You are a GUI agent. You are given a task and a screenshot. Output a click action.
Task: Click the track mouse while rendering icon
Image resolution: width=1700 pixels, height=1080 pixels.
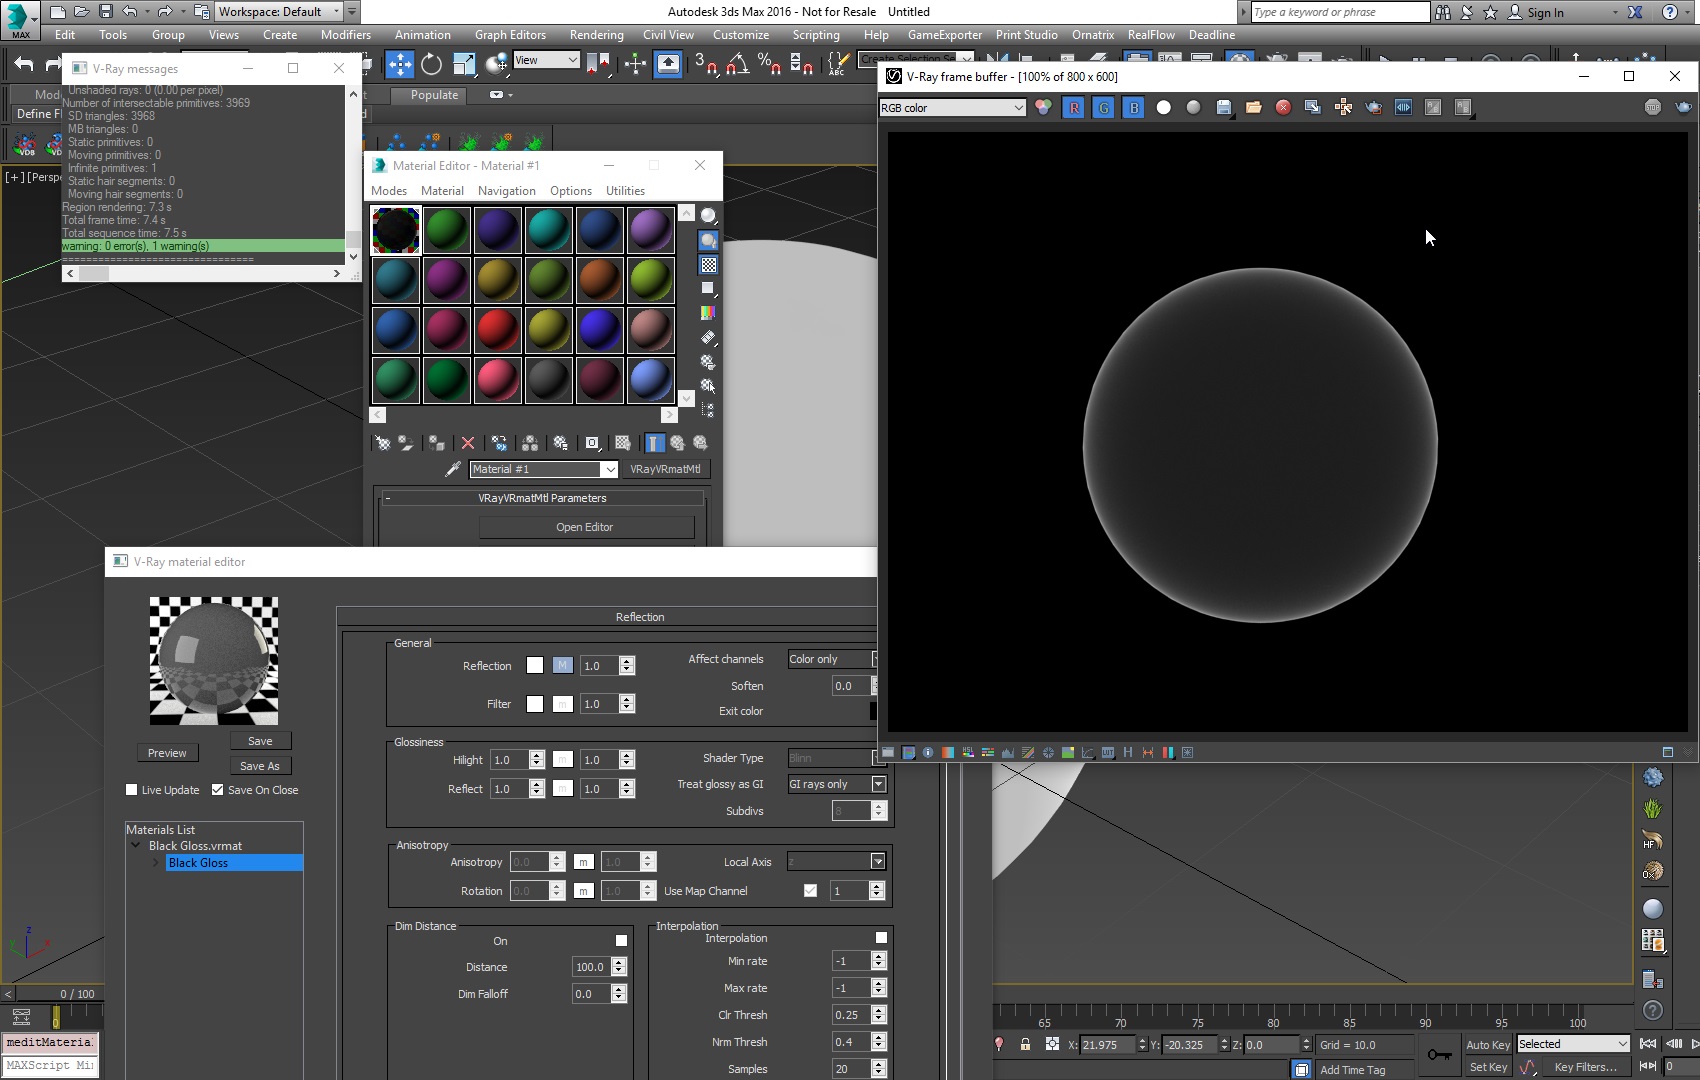pos(1344,107)
